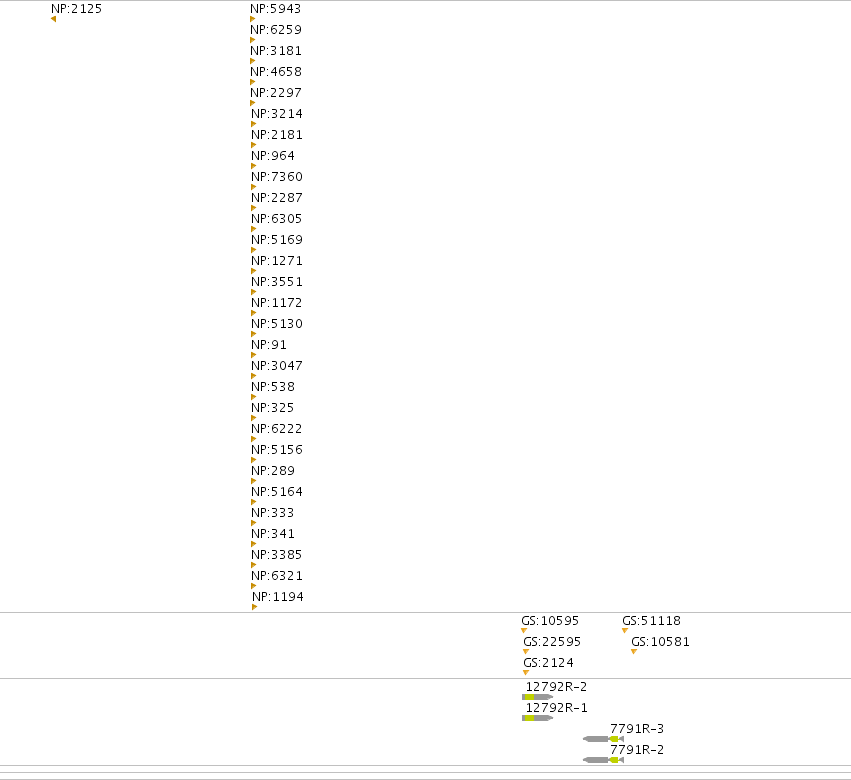
Task: Click the NP:5169 feature label
Action: pyautogui.click(x=277, y=240)
